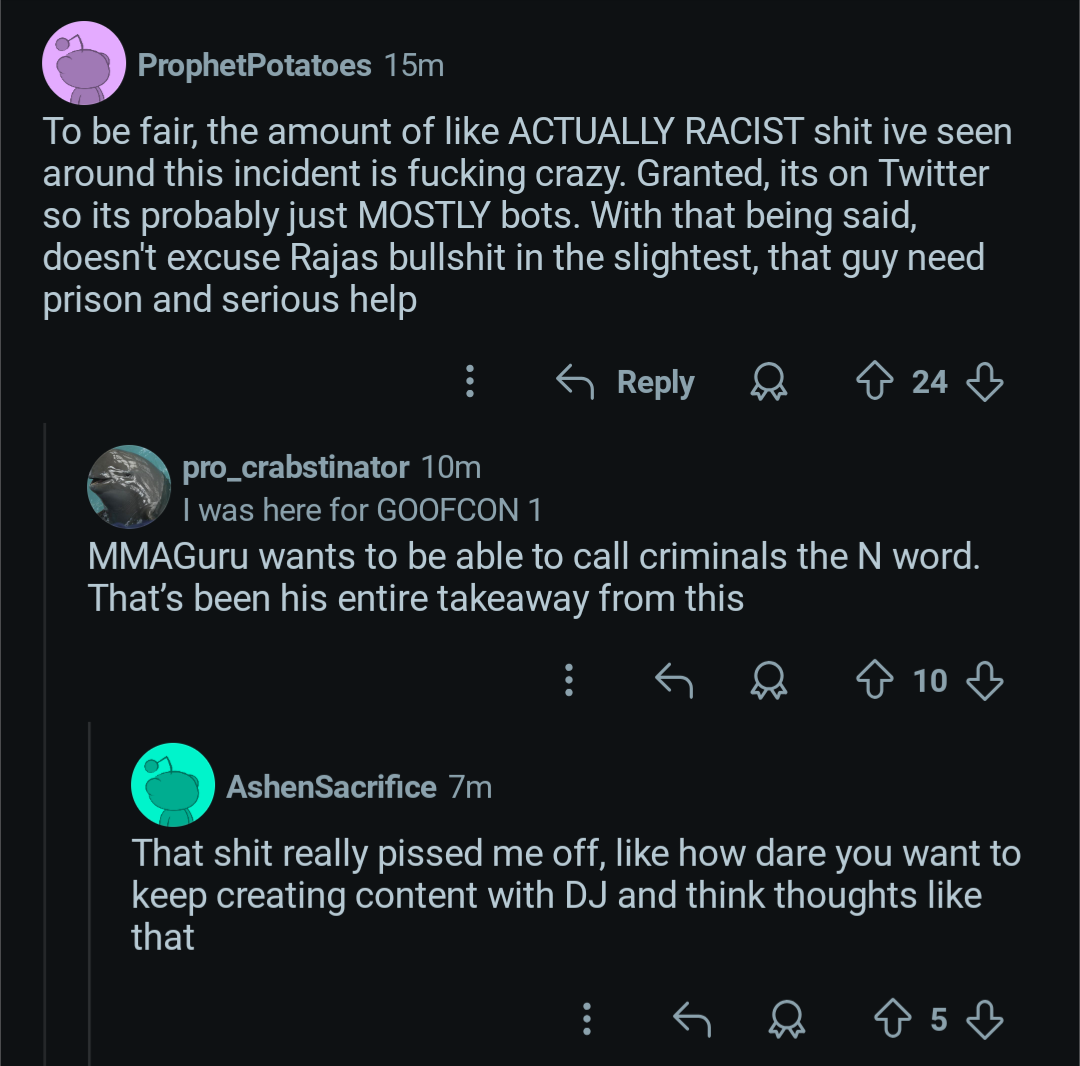
Task: Reply to AshenSacrifice's comment
Action: (x=691, y=1019)
